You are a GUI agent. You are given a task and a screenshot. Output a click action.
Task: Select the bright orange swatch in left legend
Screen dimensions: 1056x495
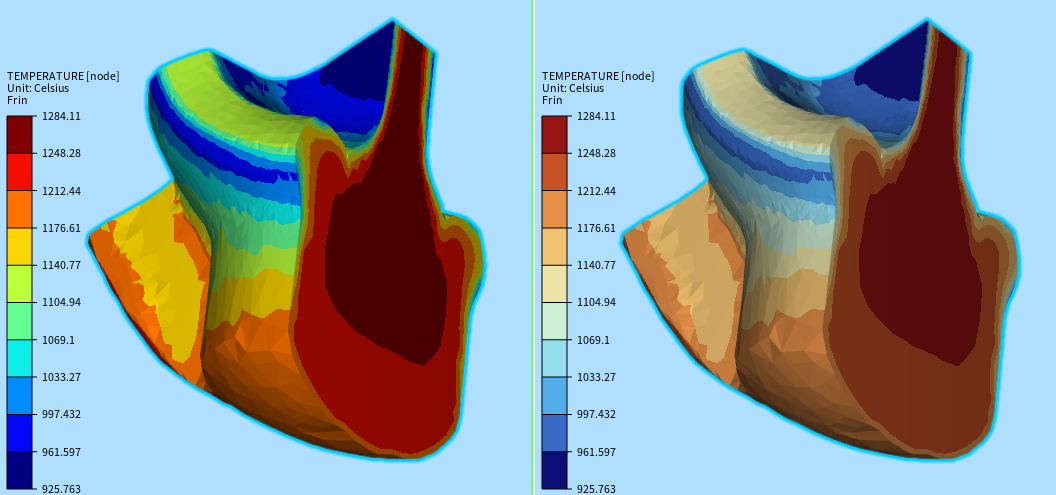pos(20,209)
